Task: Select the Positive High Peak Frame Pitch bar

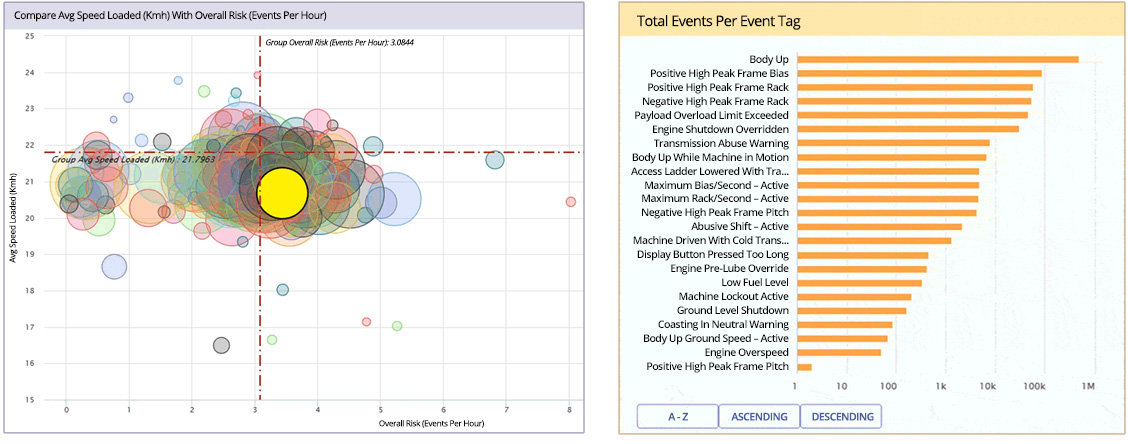Action: [803, 367]
